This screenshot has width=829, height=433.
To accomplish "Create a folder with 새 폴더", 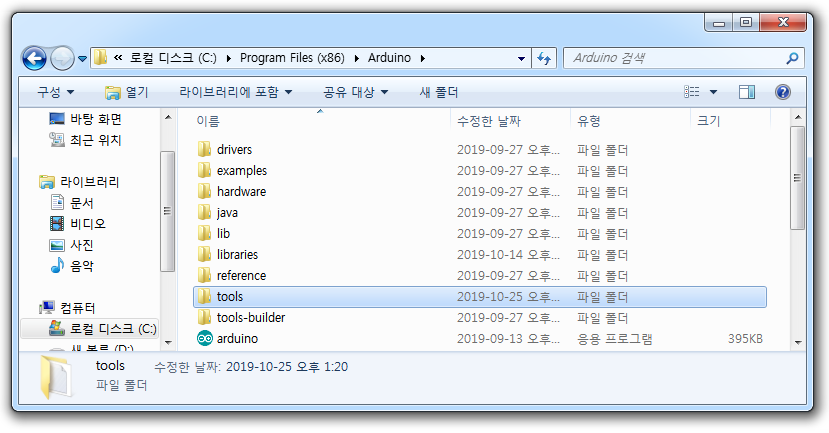I will point(439,92).
